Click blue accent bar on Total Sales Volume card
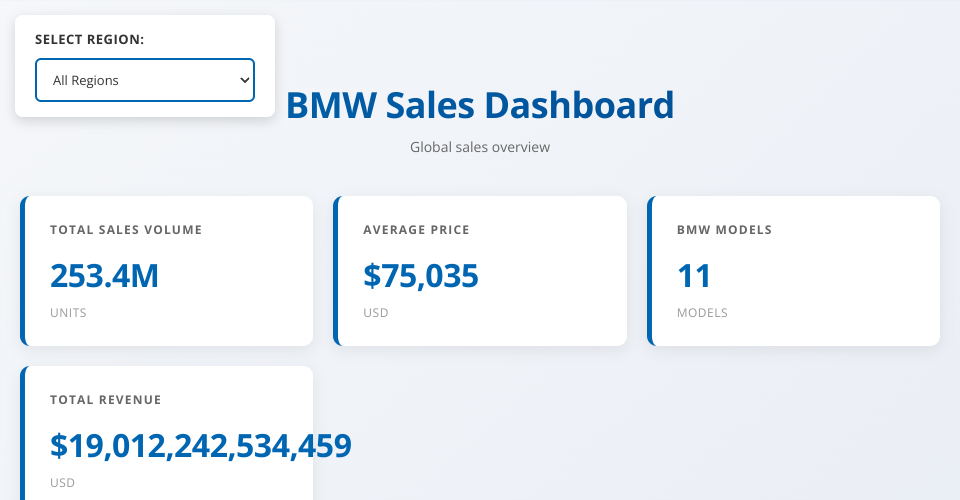Viewport: 960px width, 500px height. (x=22, y=271)
